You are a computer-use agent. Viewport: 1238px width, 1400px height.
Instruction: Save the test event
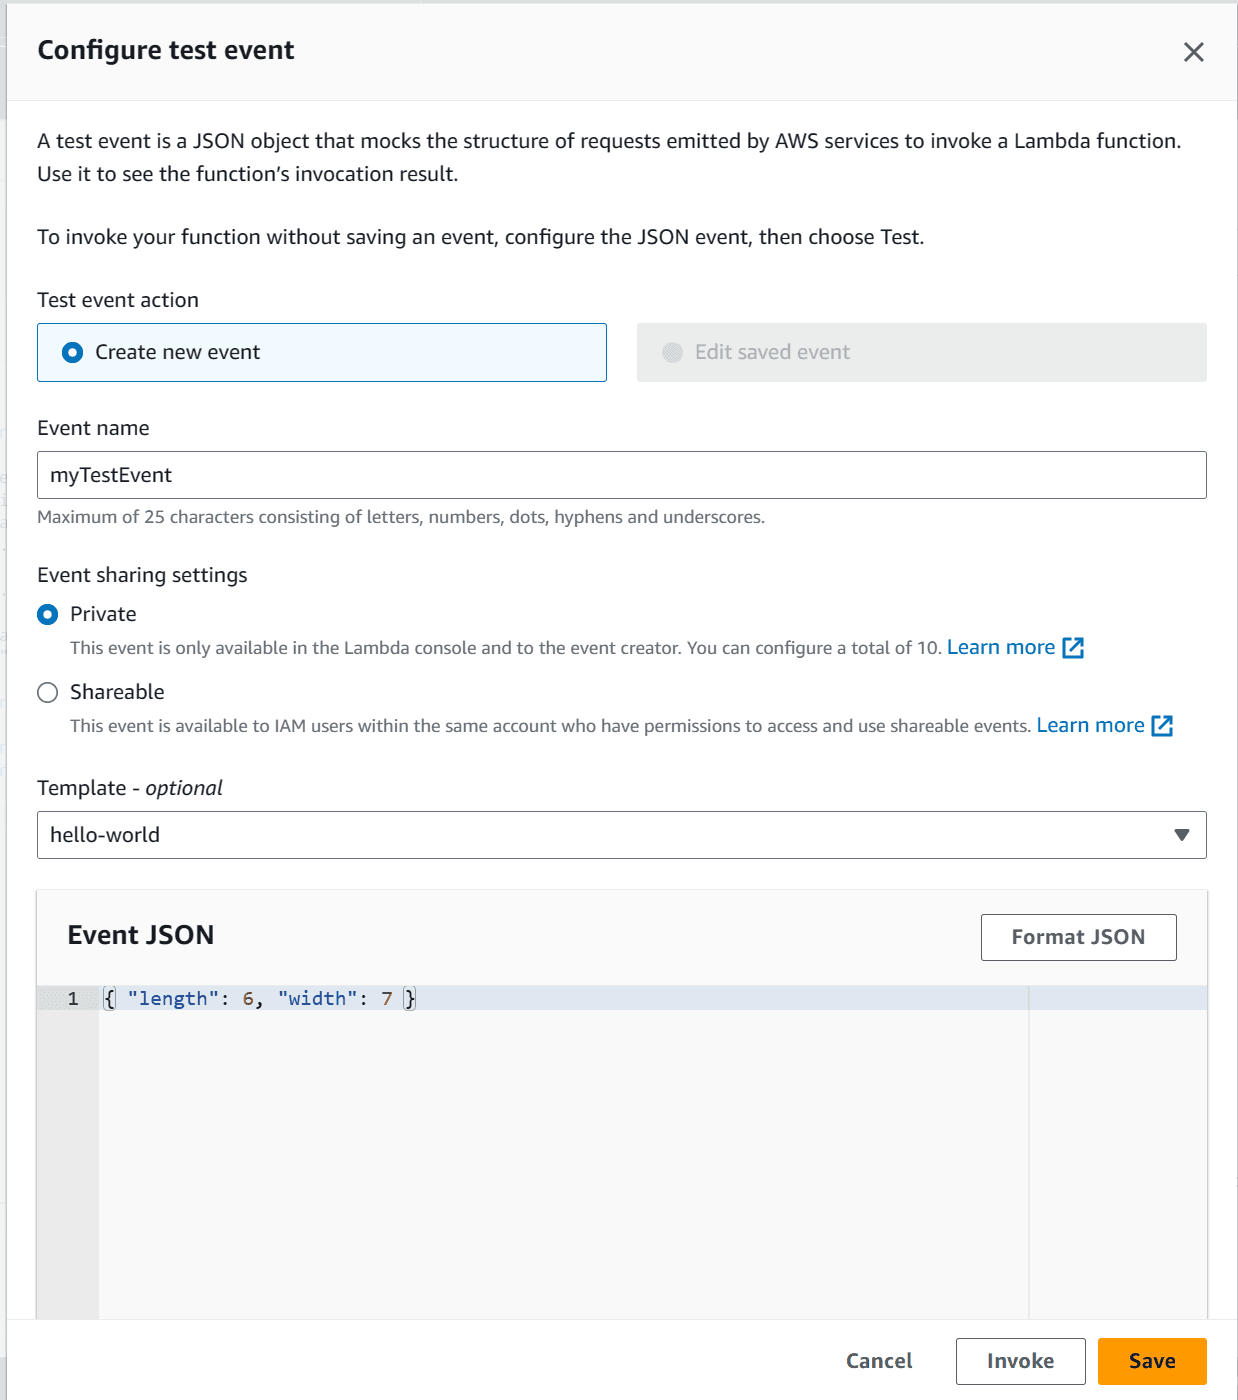(1152, 1361)
